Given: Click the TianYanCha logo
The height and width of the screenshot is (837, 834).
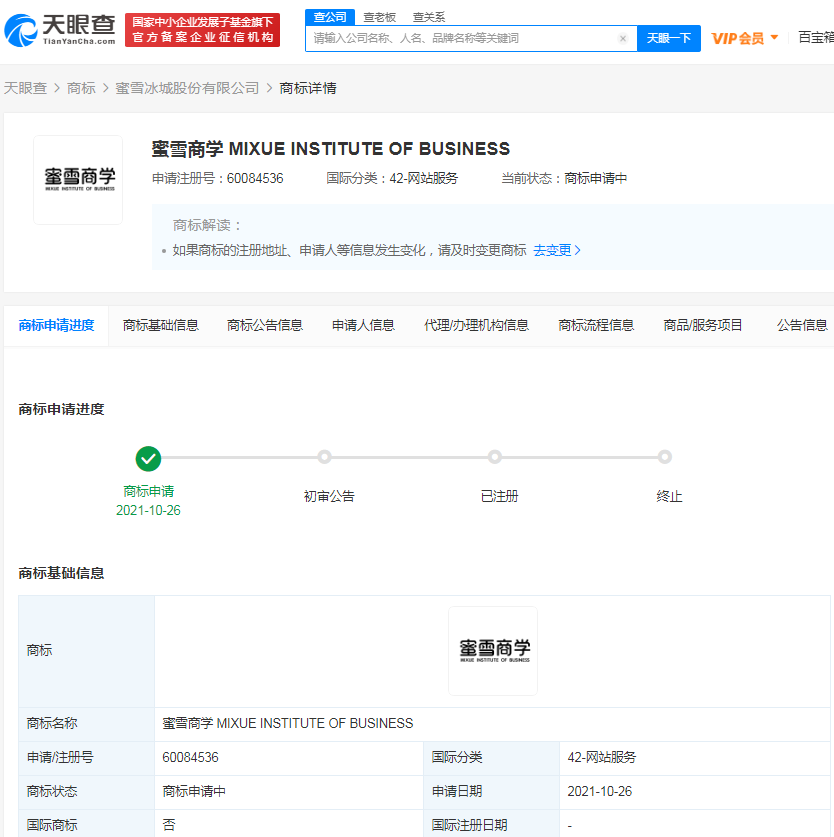Looking at the screenshot, I should point(60,30).
